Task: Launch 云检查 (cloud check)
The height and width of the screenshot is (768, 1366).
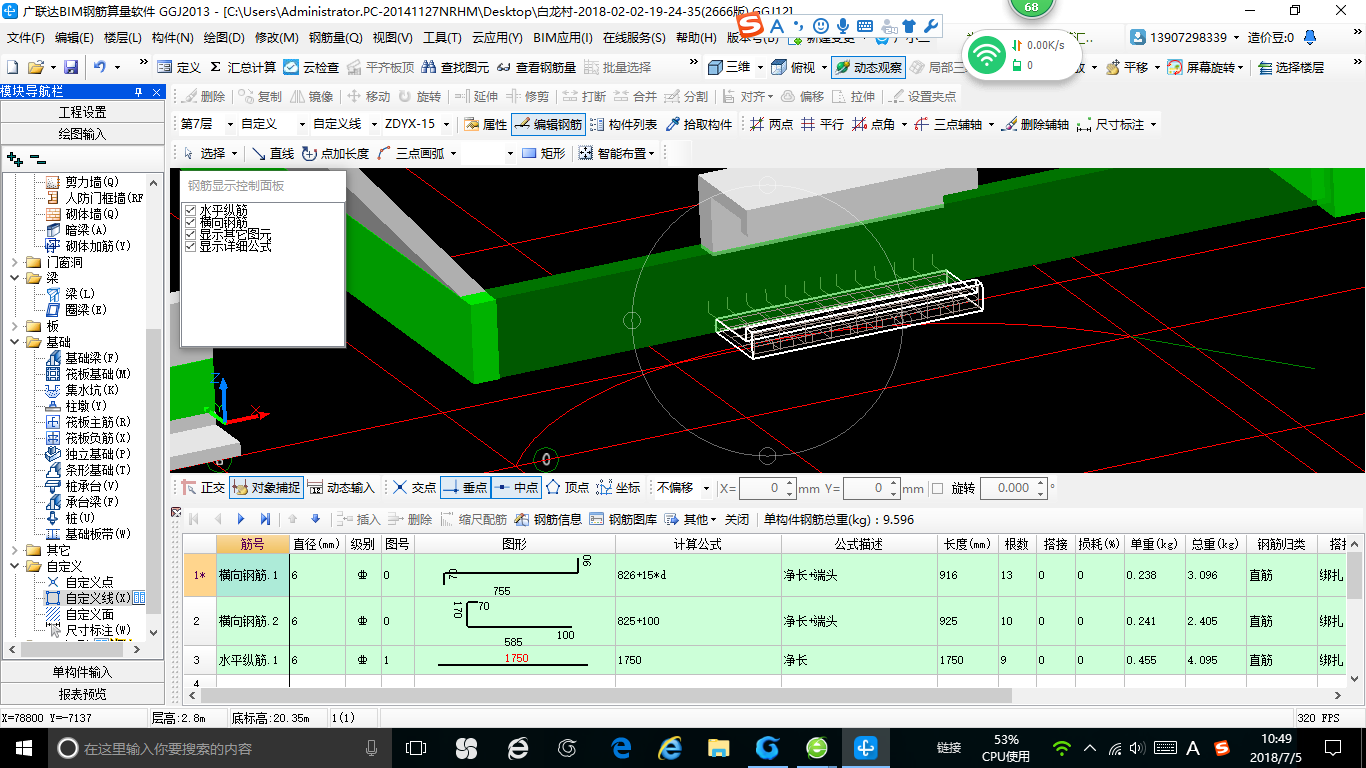Action: tap(311, 67)
